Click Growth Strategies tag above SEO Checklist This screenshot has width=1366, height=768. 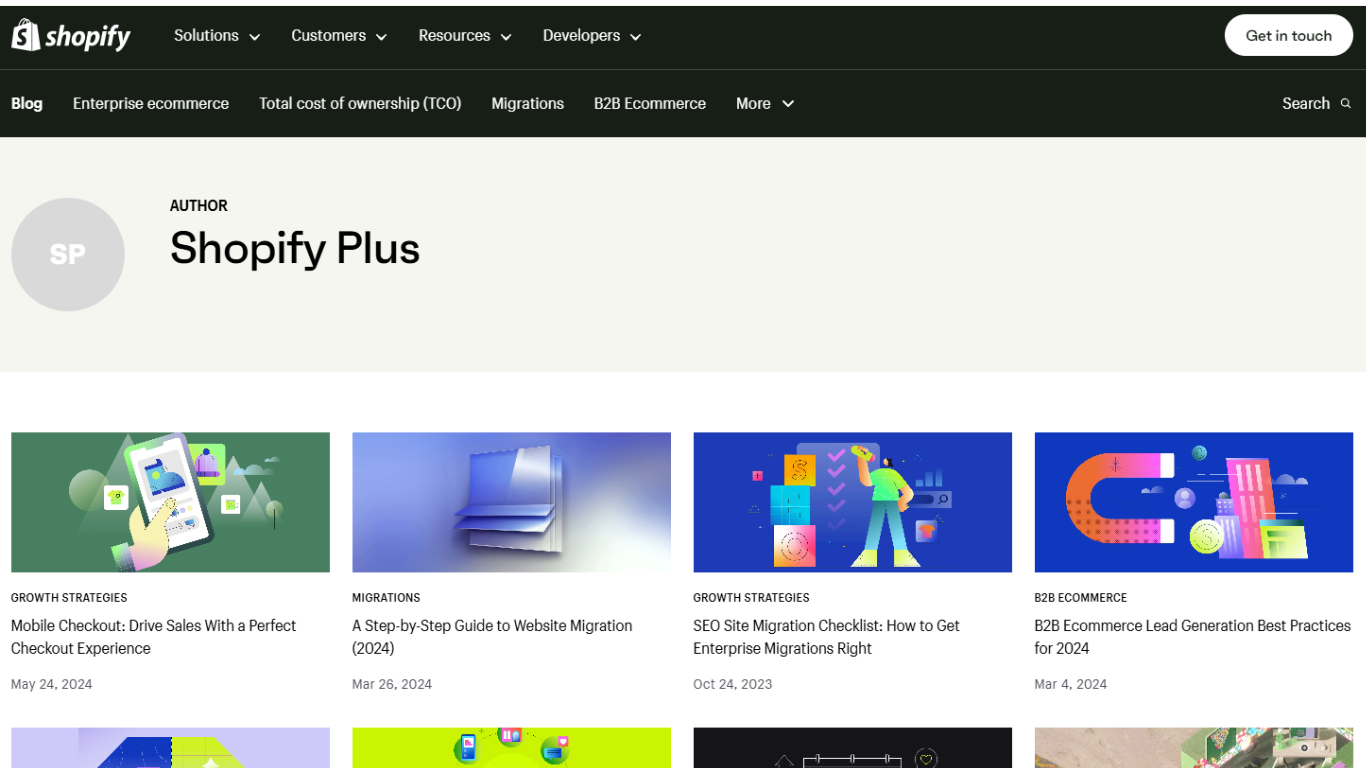point(751,598)
